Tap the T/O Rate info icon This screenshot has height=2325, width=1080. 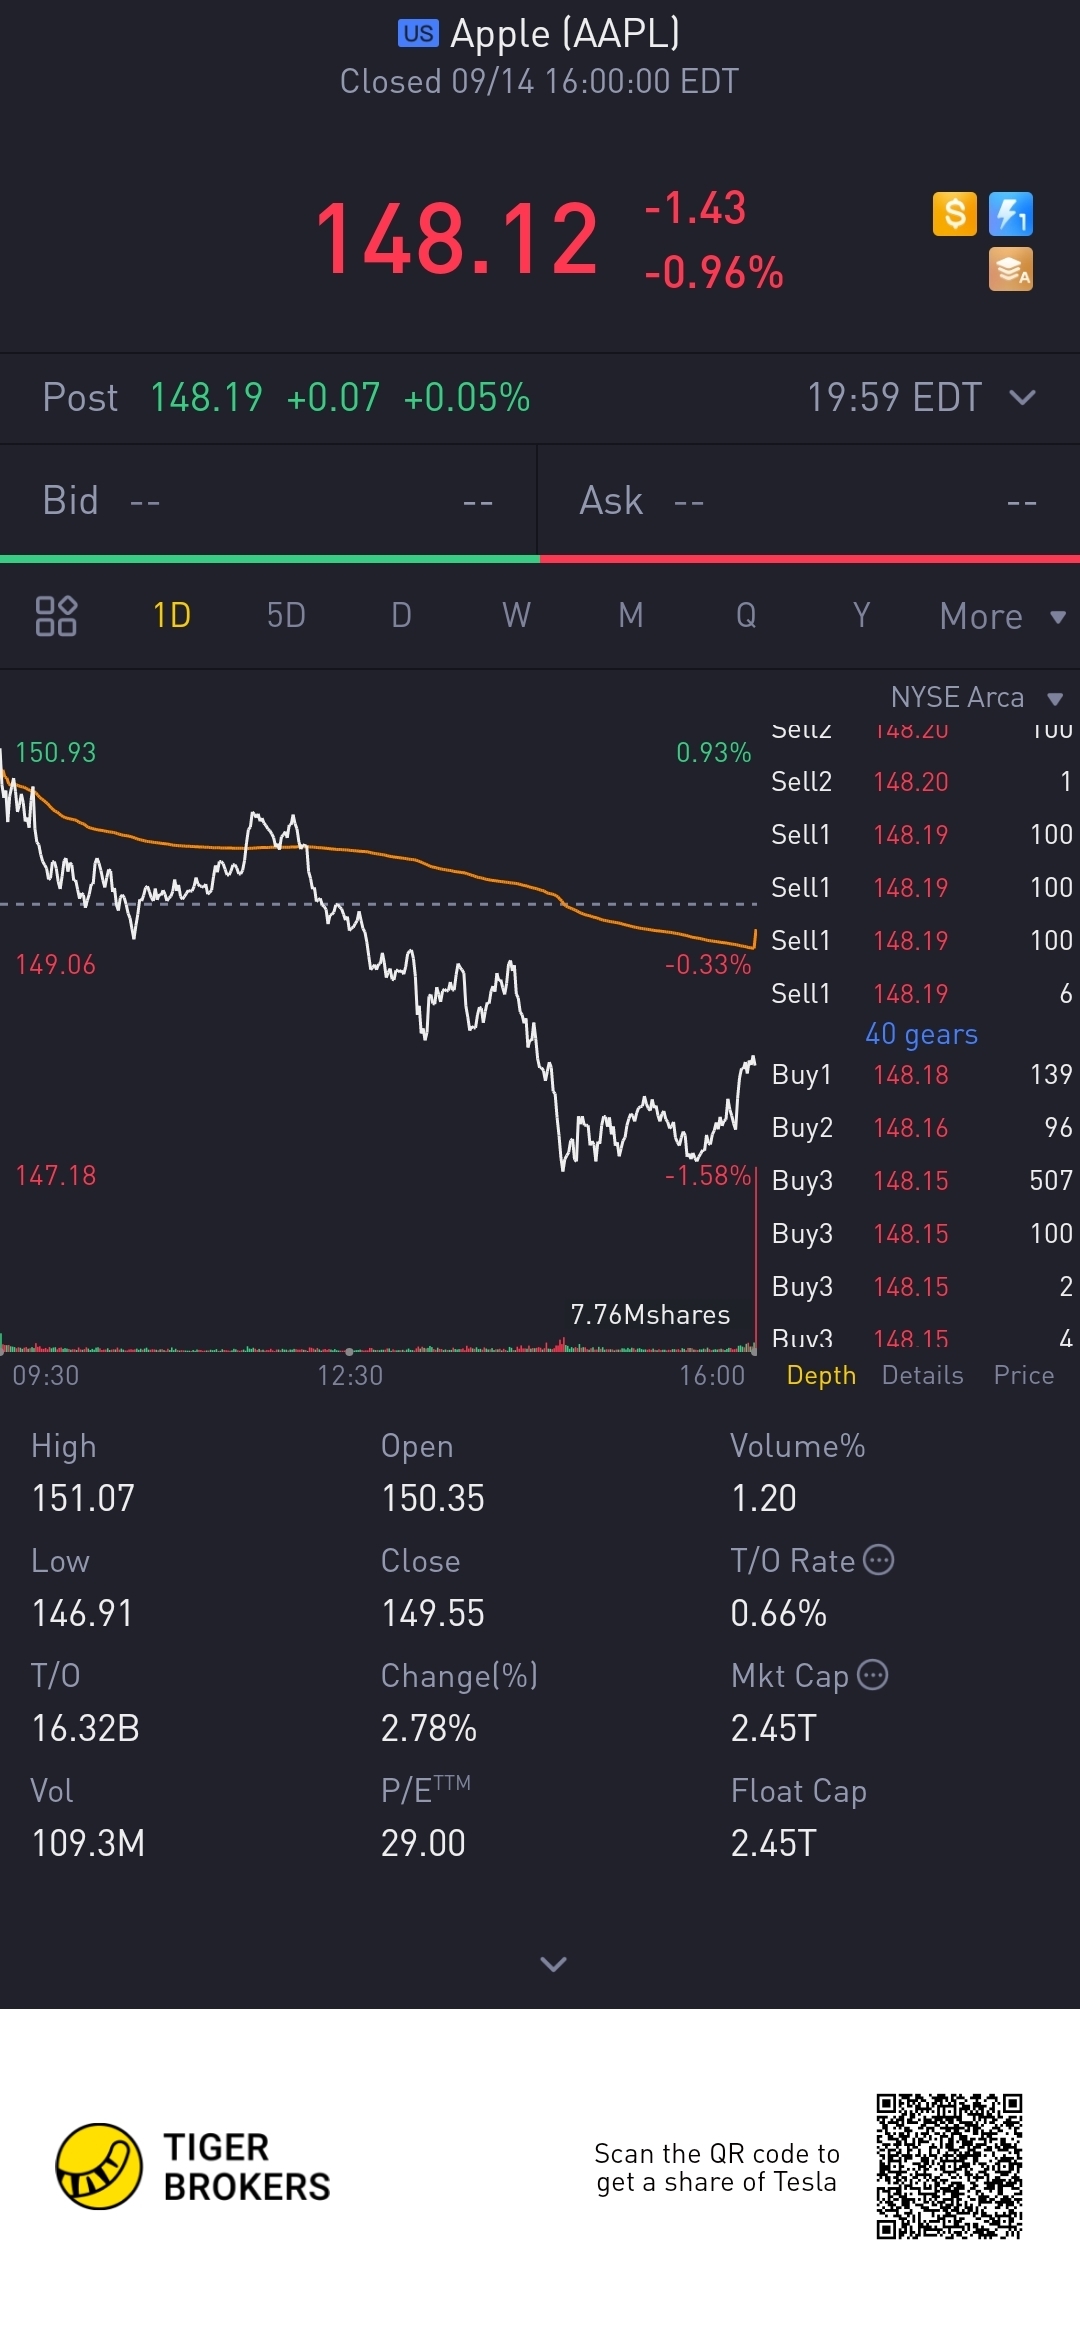click(x=878, y=1560)
